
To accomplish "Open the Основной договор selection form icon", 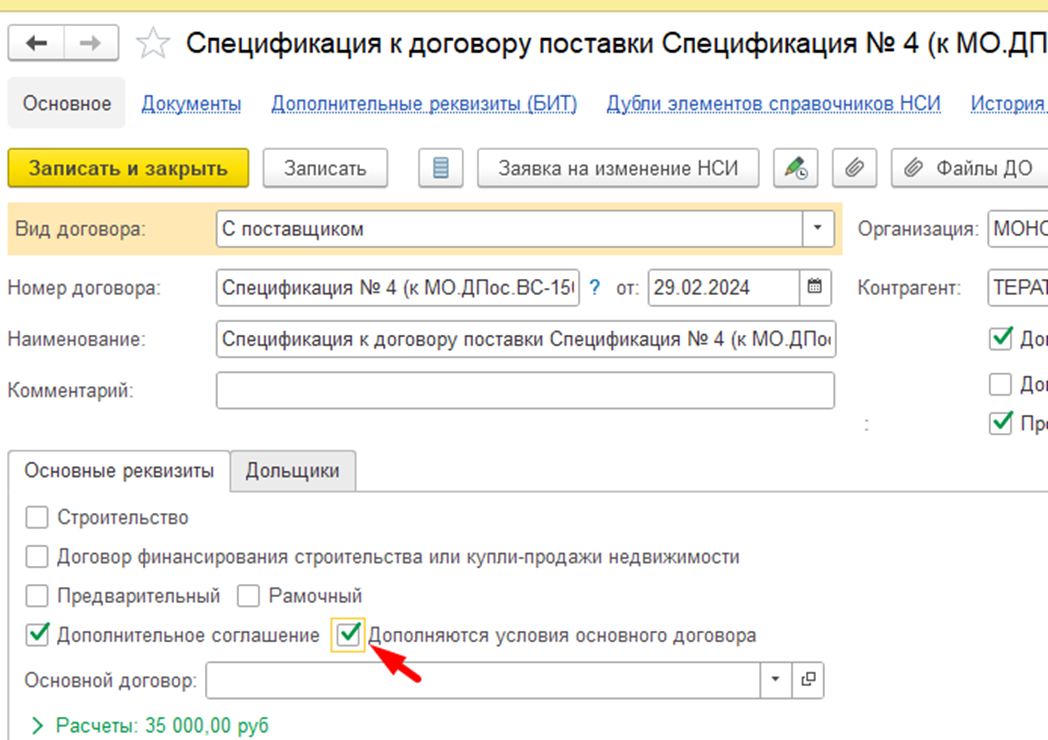I will [808, 681].
